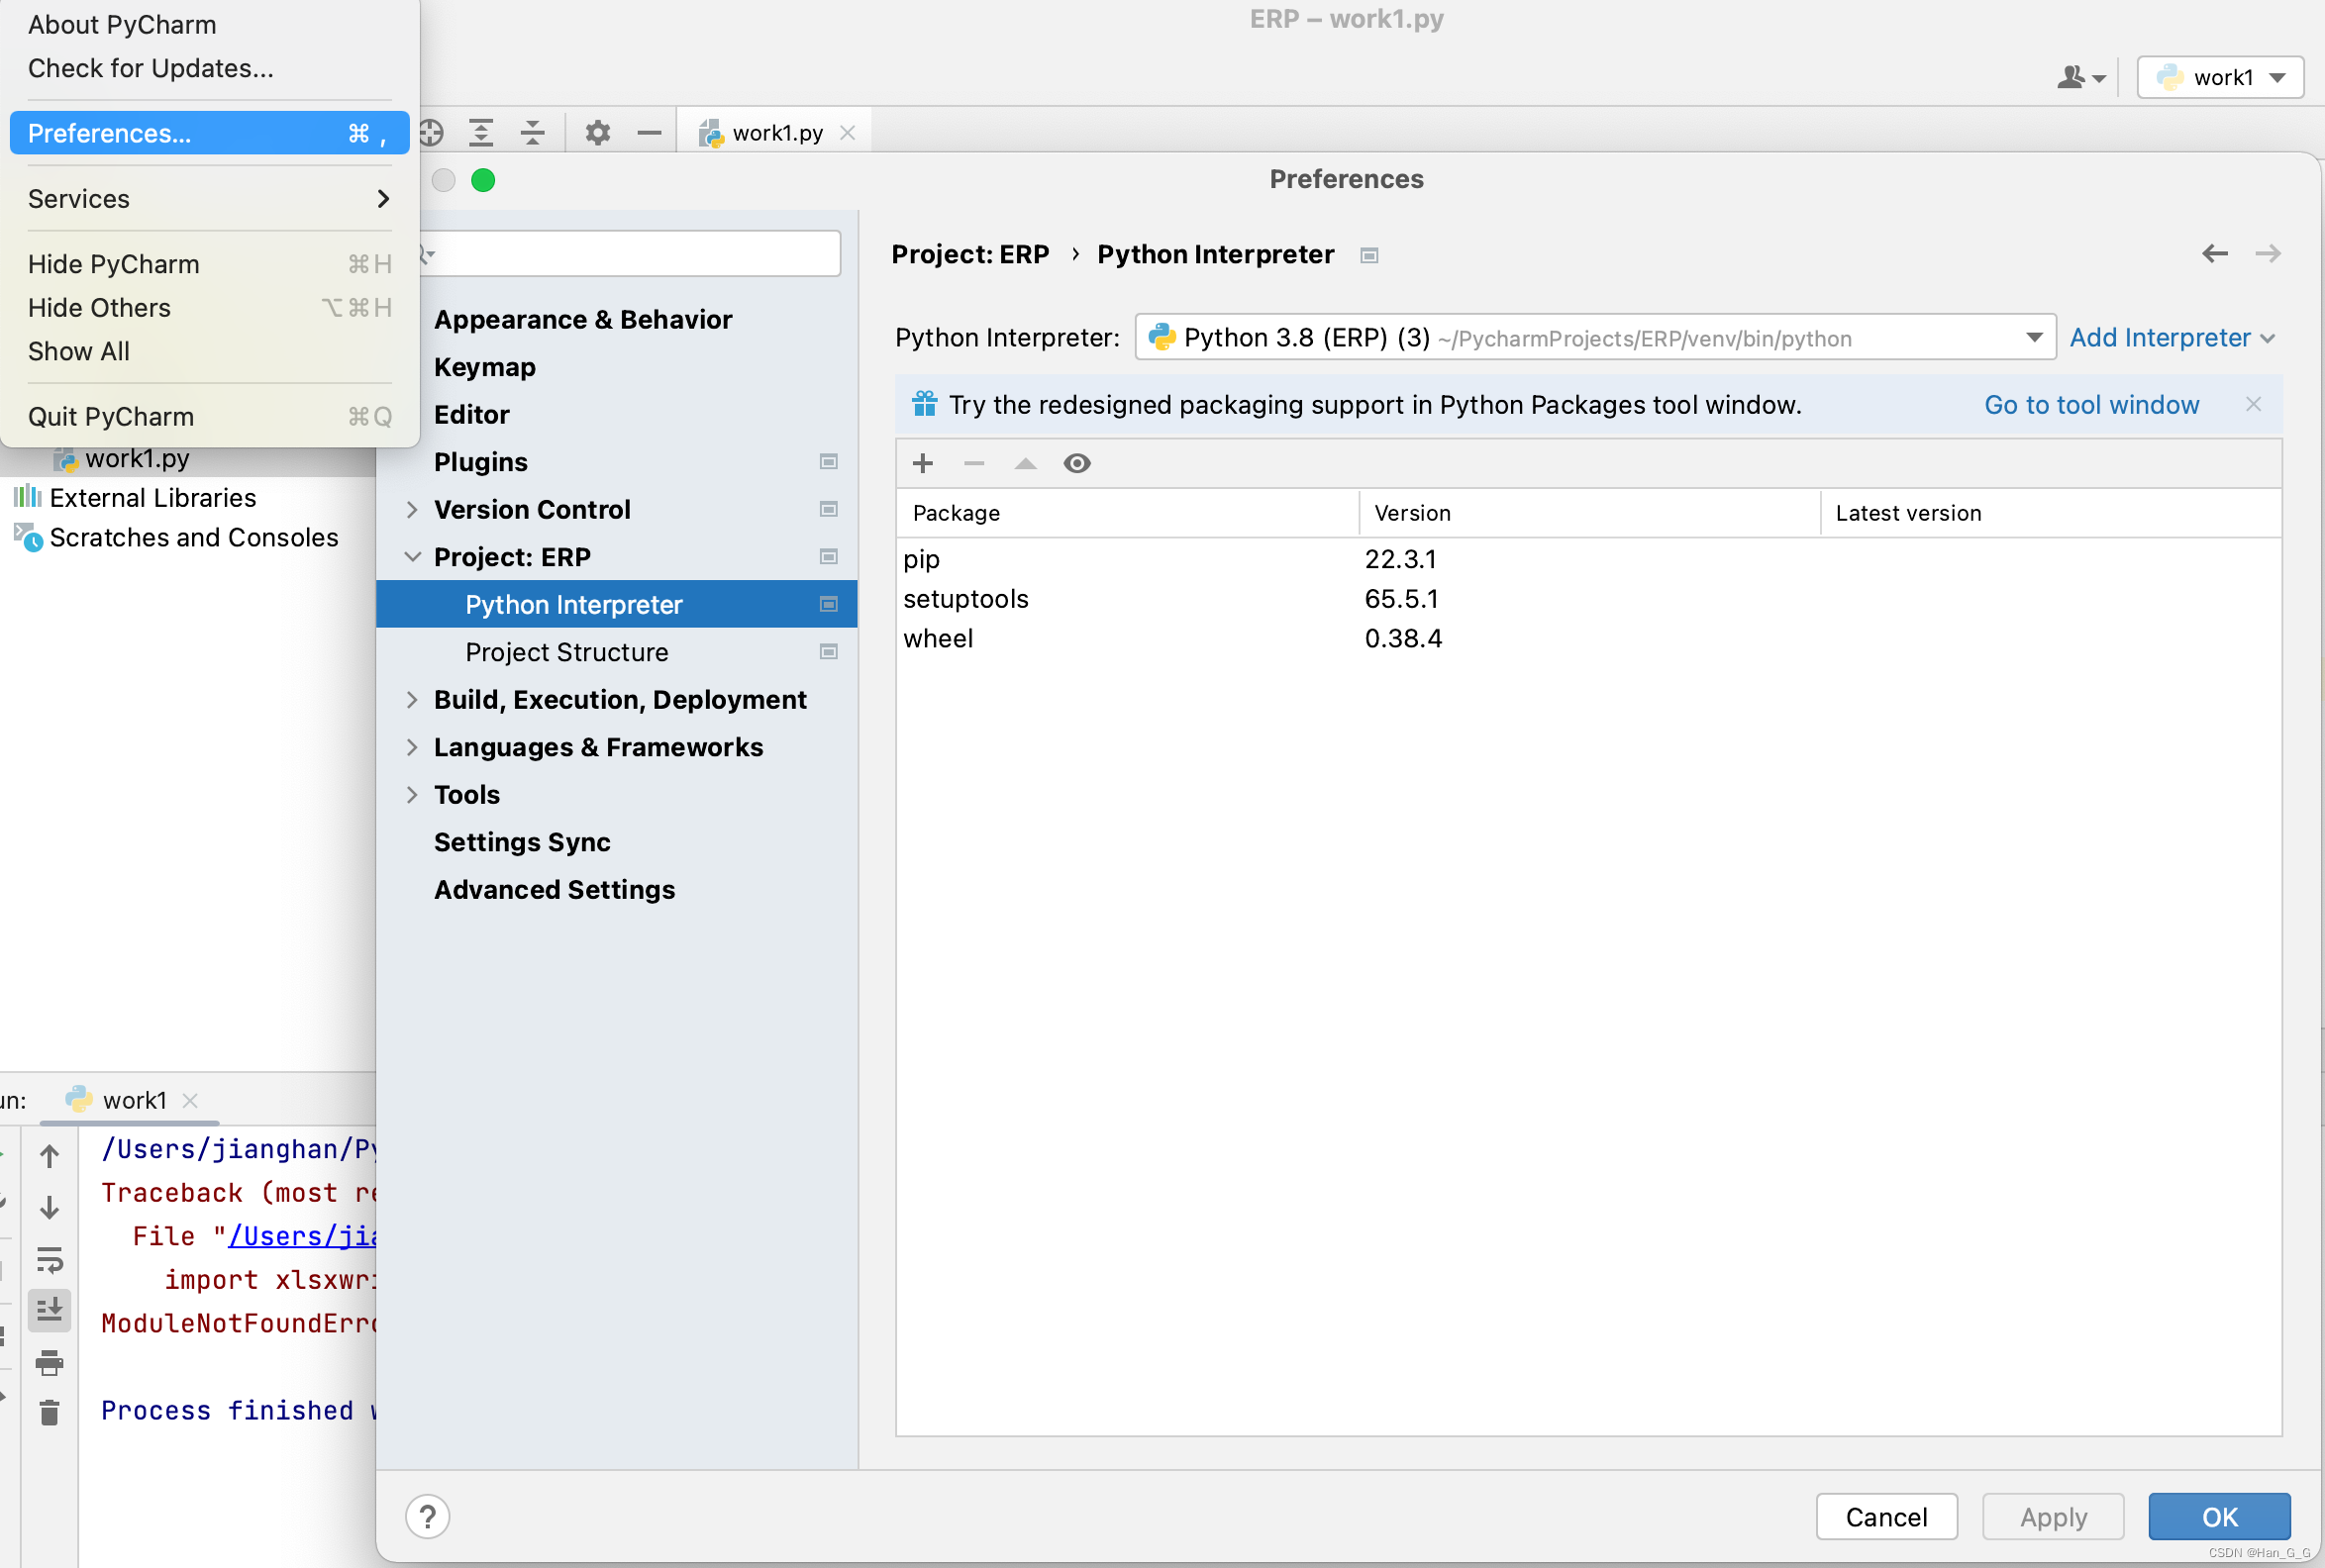Open the work1 run configuration dropdown

[2220, 77]
